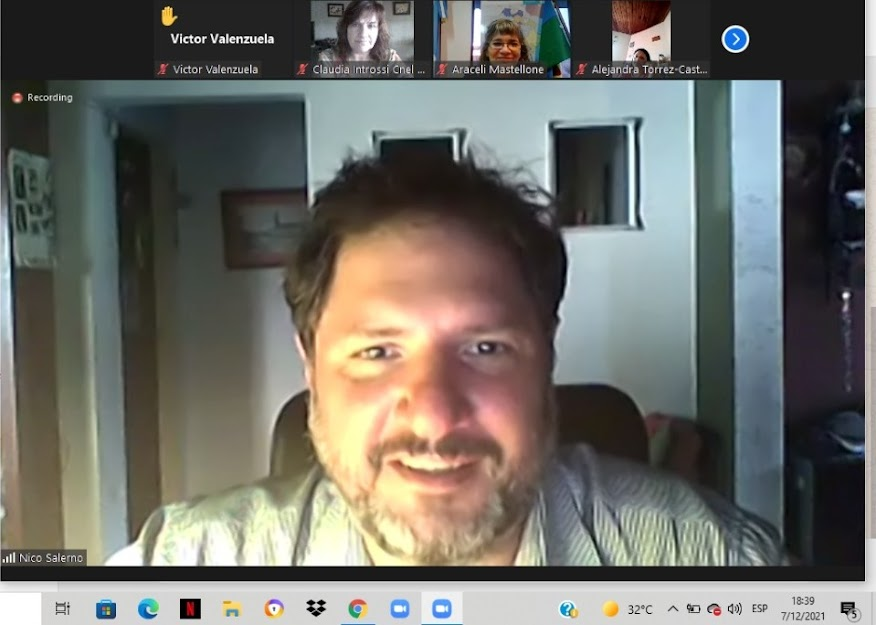Open the volume control in system tray

click(735, 609)
